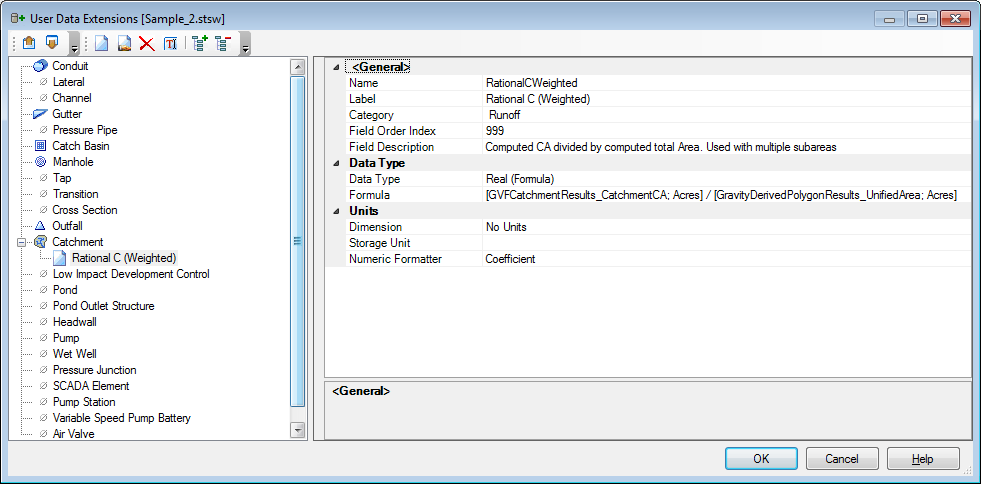Image resolution: width=981 pixels, height=484 pixels.
Task: Click the OK button
Action: pos(761,458)
